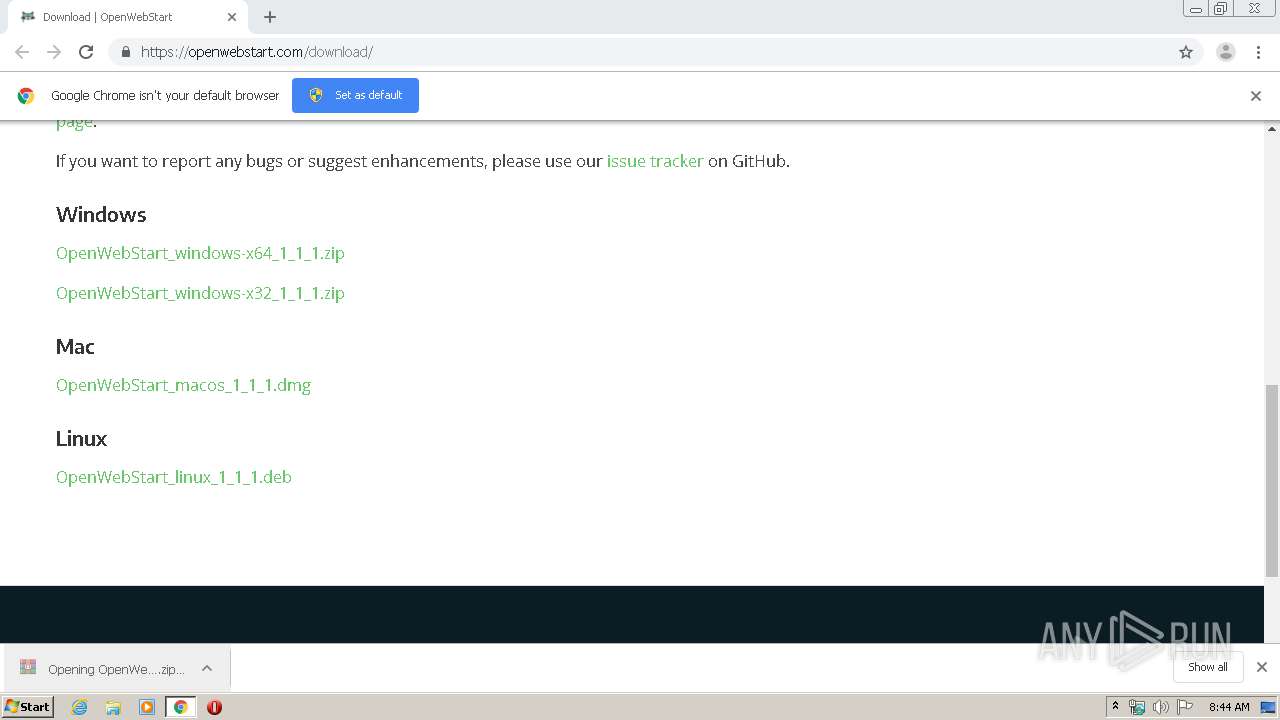Image resolution: width=1280 pixels, height=720 pixels.
Task: Open Chrome three-dot menu
Action: (1258, 52)
